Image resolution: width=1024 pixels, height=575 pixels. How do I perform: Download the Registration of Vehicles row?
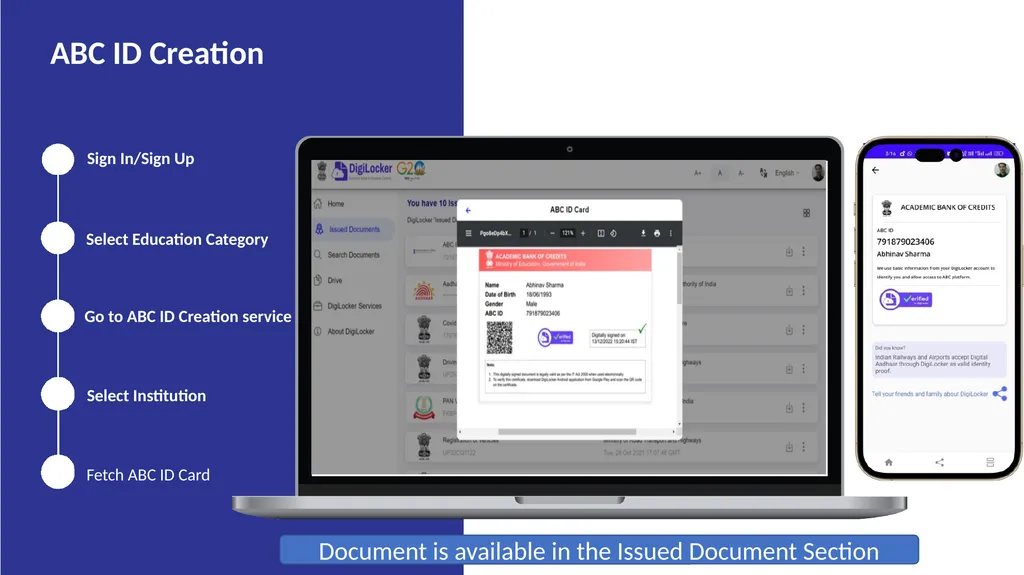[x=789, y=448]
